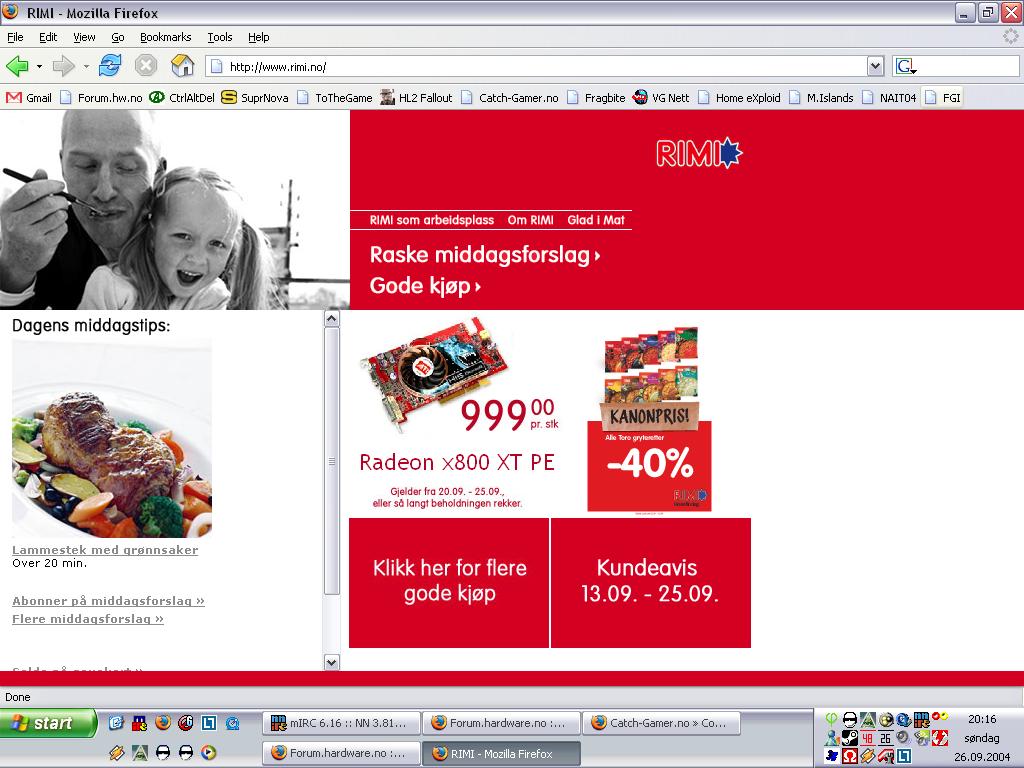
Task: Click the volume speaker tray icon
Action: tap(903, 737)
